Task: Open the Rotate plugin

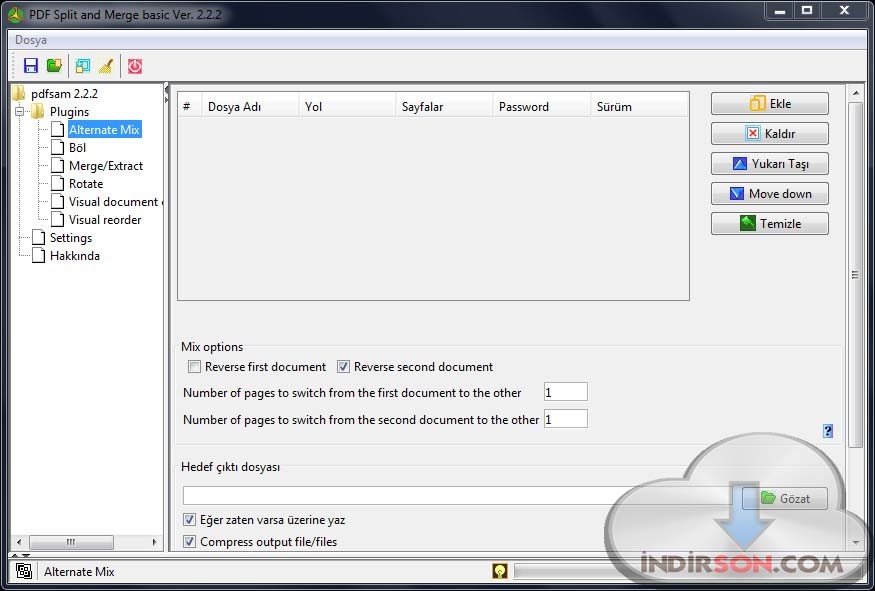Action: 86,184
